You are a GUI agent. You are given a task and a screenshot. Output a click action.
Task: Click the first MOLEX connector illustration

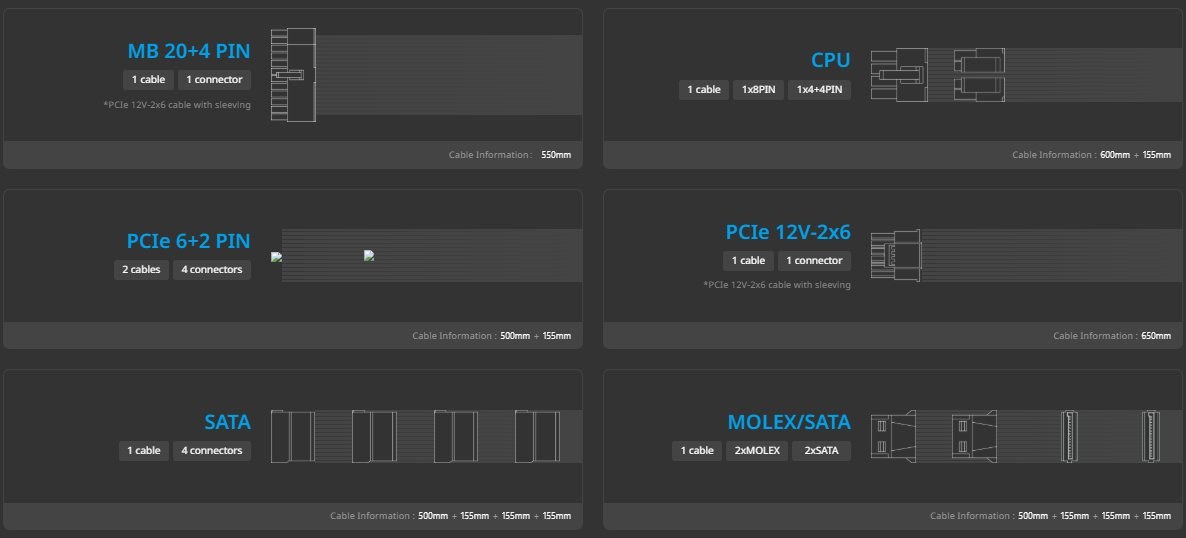(x=893, y=436)
